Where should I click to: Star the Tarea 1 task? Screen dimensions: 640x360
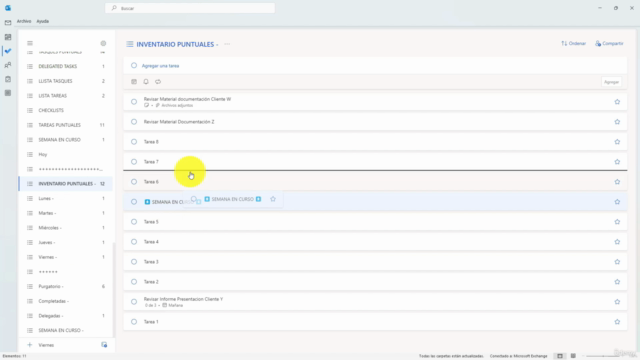617,322
